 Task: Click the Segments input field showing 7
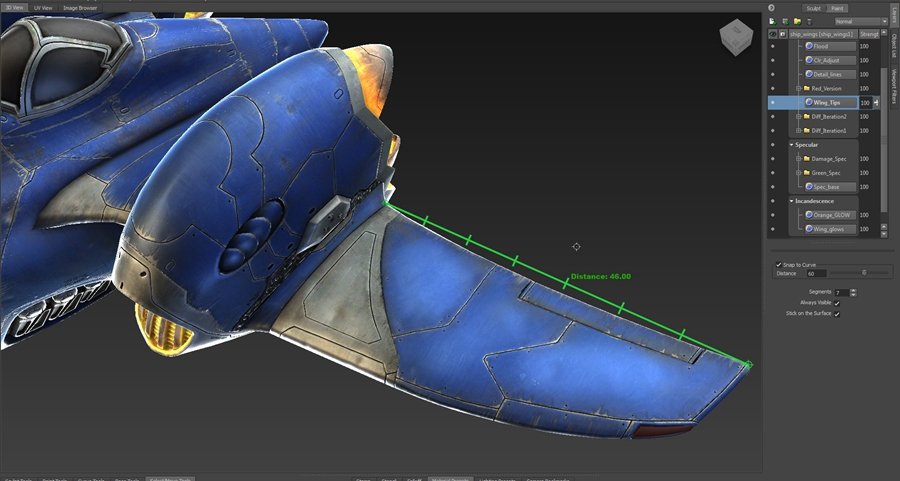[x=841, y=292]
